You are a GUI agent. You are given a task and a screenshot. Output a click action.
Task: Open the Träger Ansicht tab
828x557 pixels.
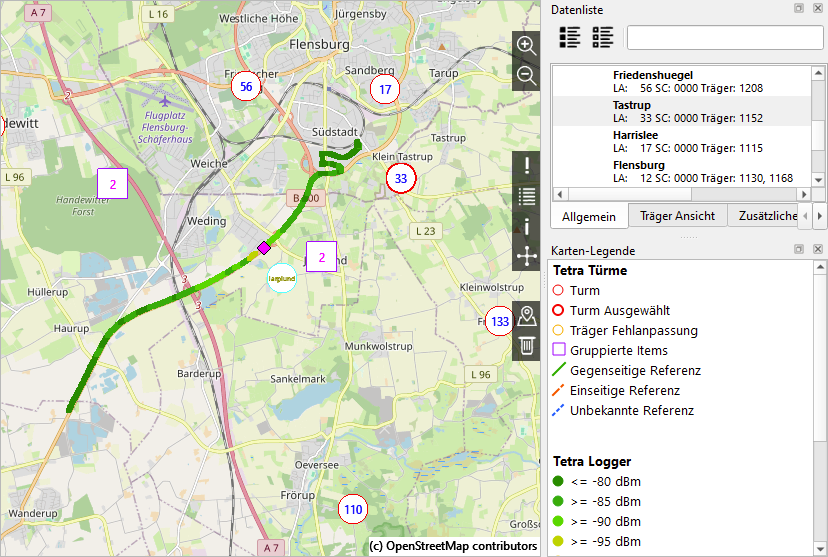click(677, 216)
